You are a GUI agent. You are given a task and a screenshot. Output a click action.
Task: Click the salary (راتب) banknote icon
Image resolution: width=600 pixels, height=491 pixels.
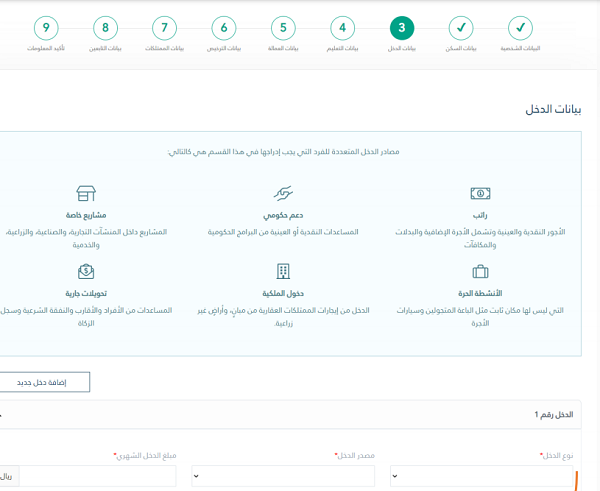click(480, 193)
